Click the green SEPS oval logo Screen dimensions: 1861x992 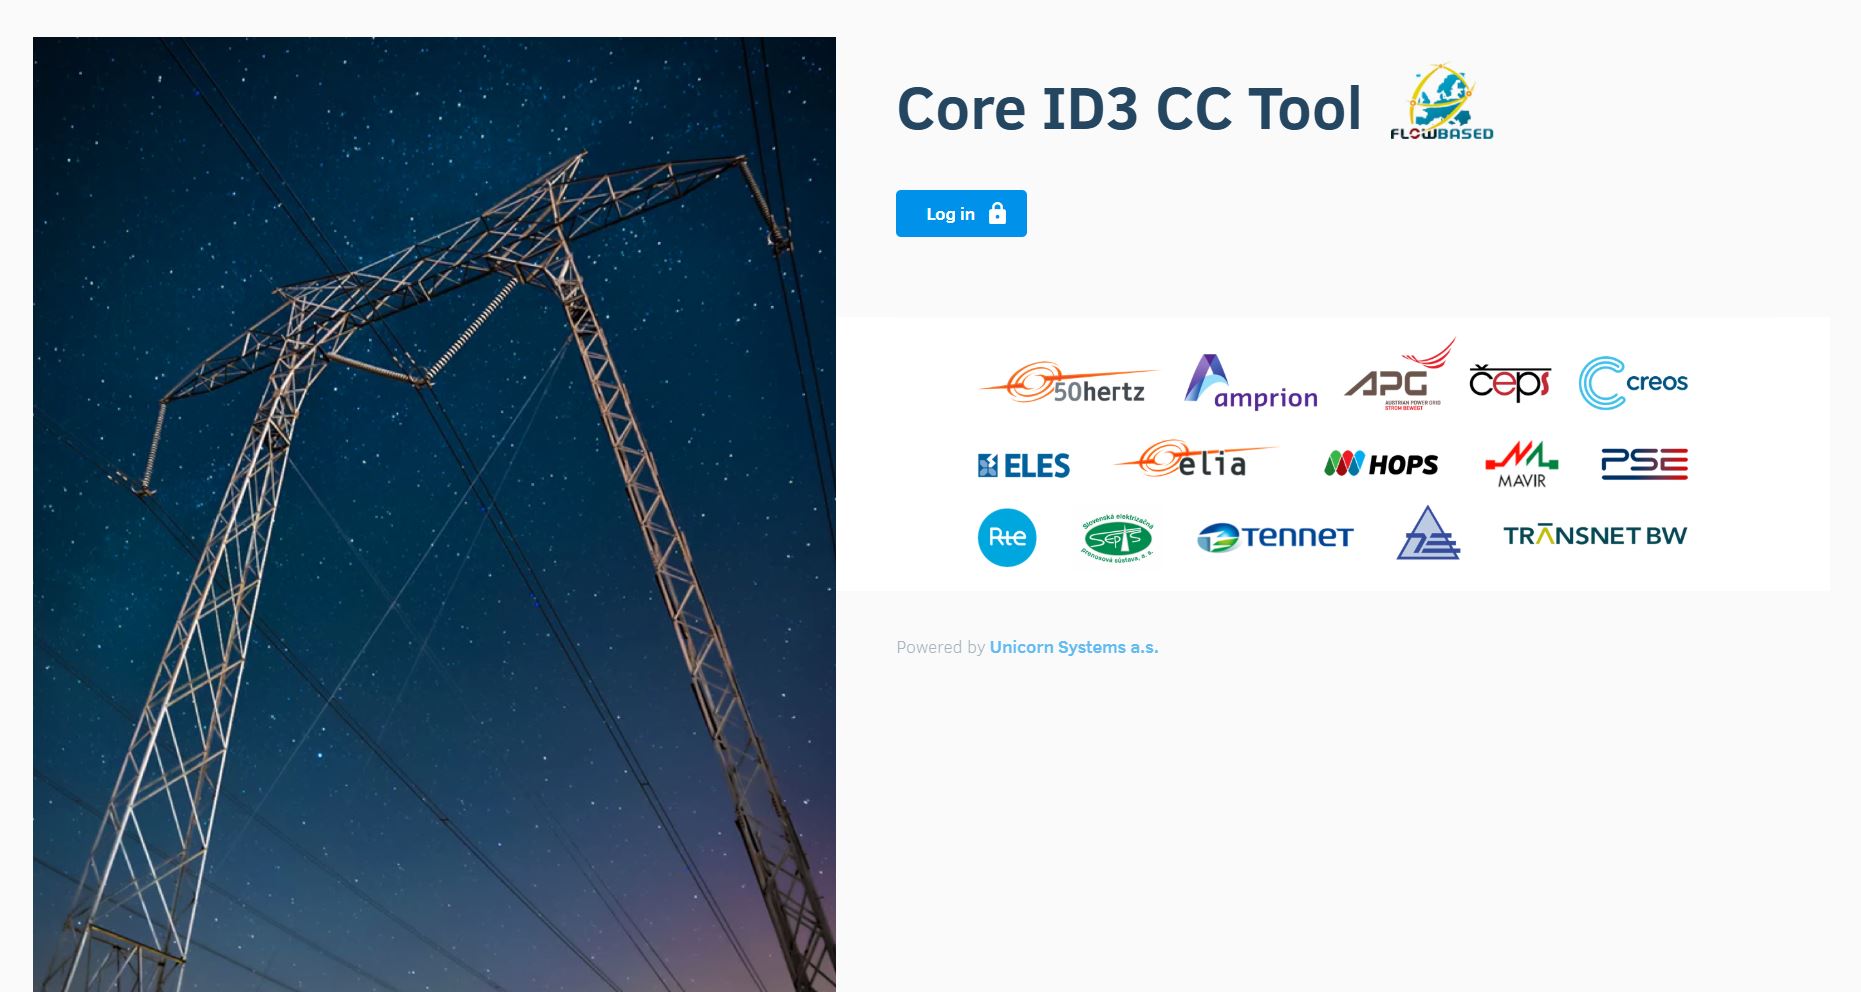click(1117, 539)
